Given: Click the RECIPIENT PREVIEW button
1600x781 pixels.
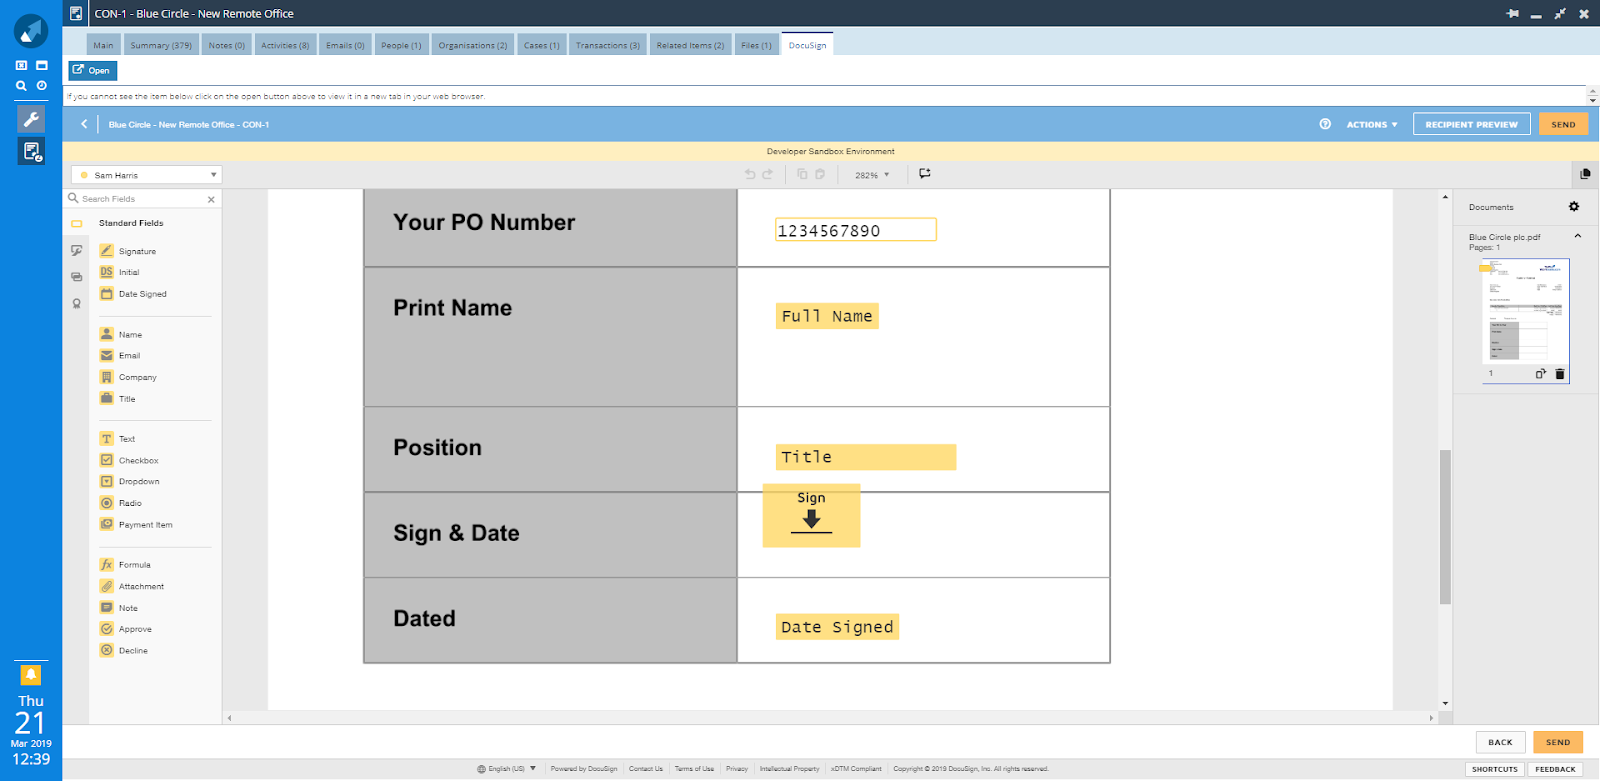Looking at the screenshot, I should pyautogui.click(x=1471, y=125).
